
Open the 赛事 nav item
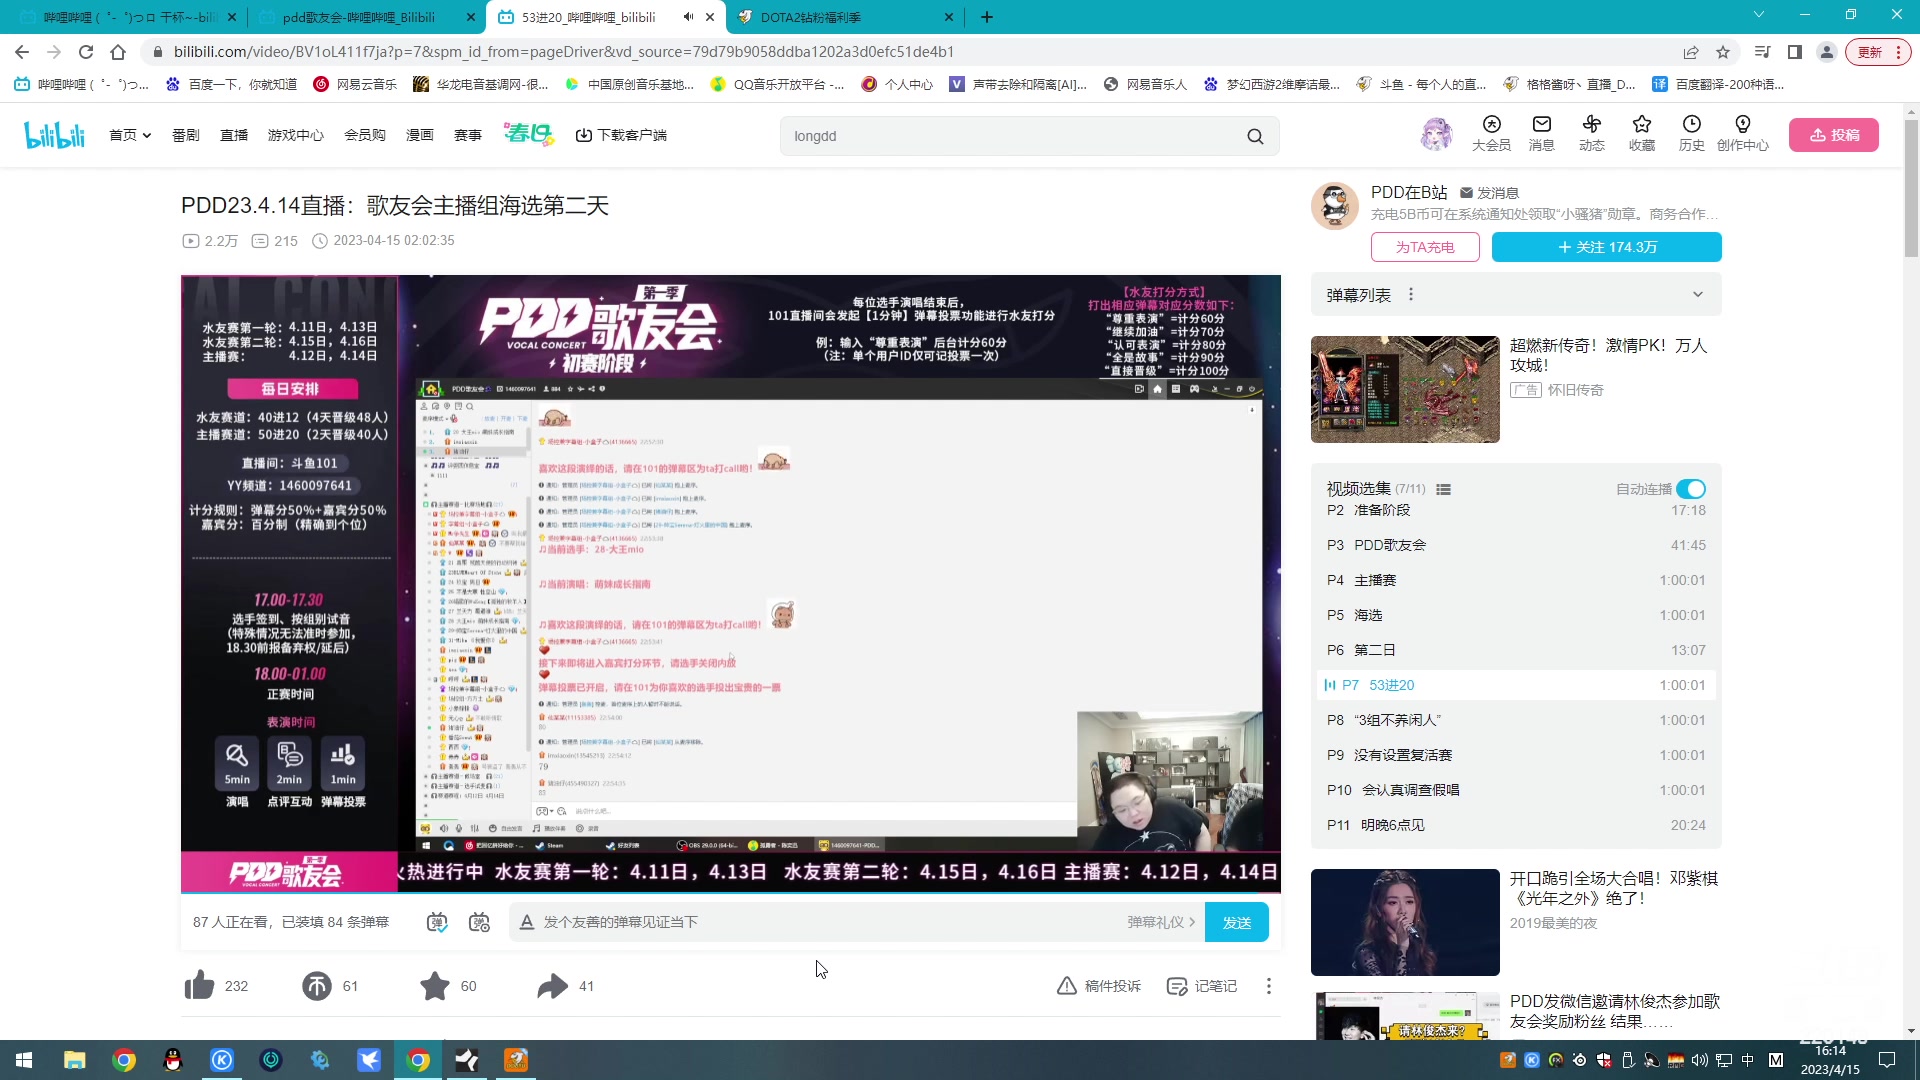pos(468,135)
